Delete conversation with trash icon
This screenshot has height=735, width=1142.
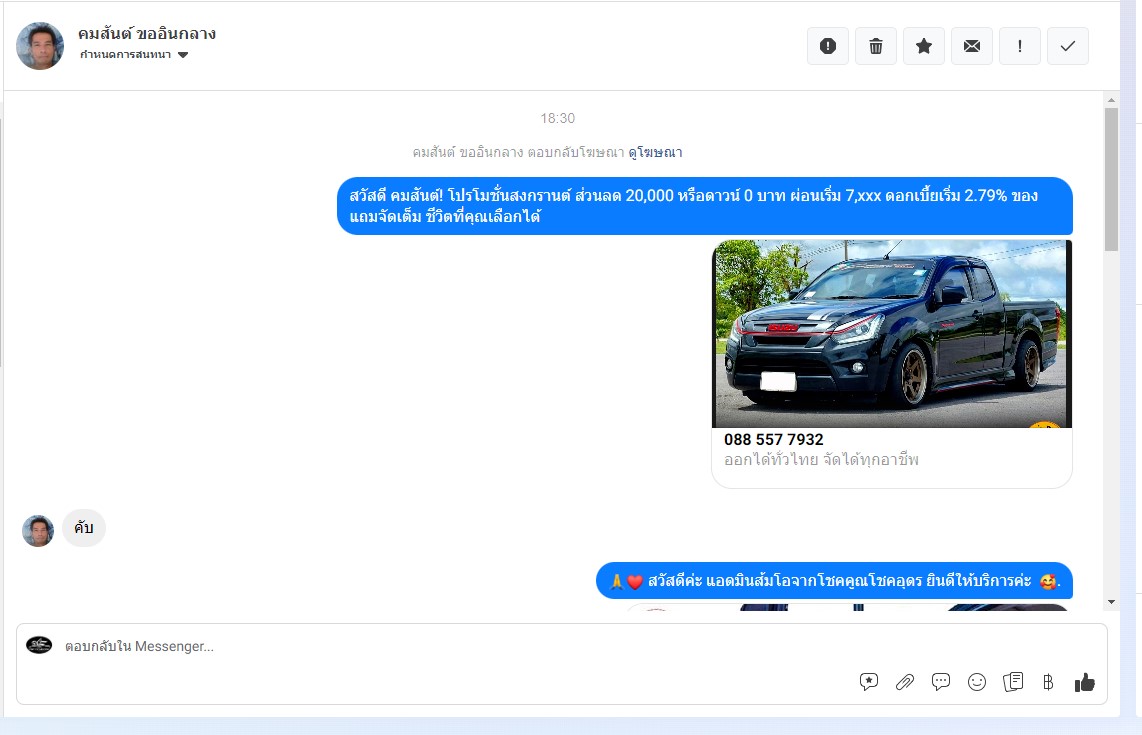click(x=875, y=46)
